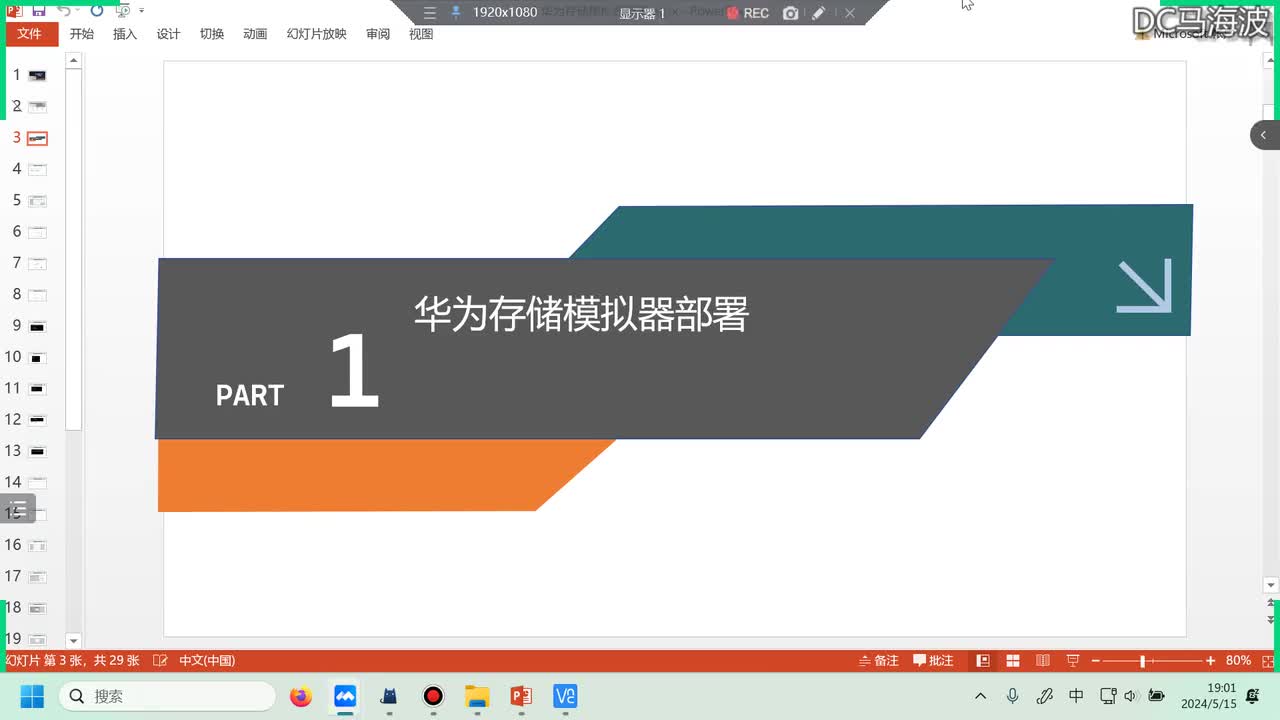Select slide 1 thumbnail

click(37, 76)
